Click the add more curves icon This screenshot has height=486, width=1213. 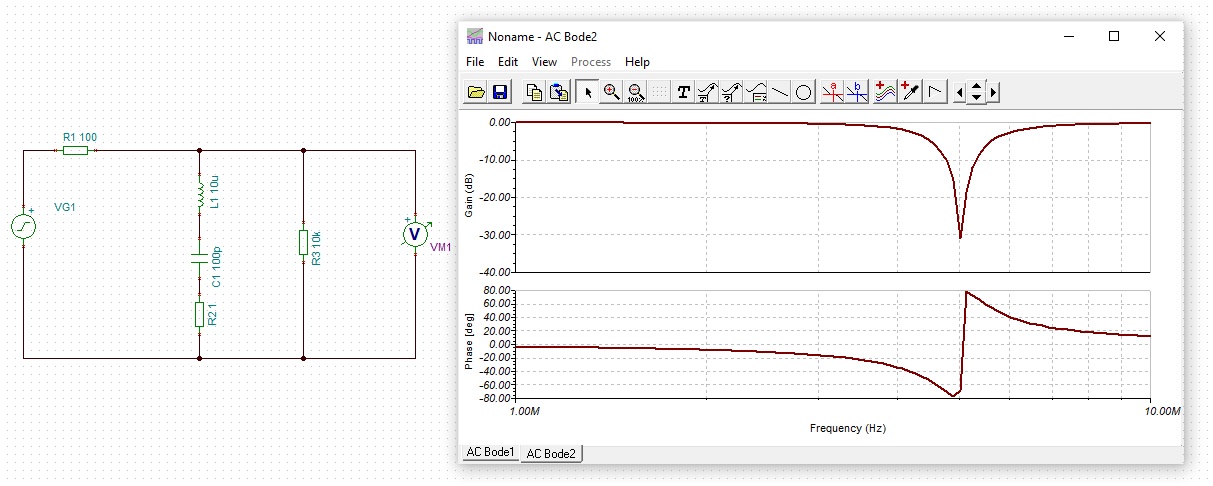pyautogui.click(x=886, y=93)
